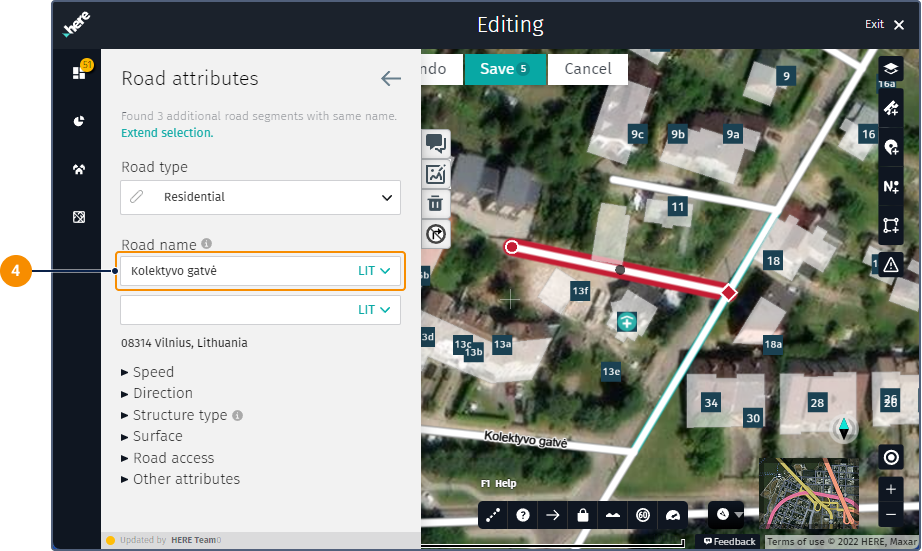
Task: Click the direction arrow icon in bottom toolbar
Action: (x=553, y=515)
